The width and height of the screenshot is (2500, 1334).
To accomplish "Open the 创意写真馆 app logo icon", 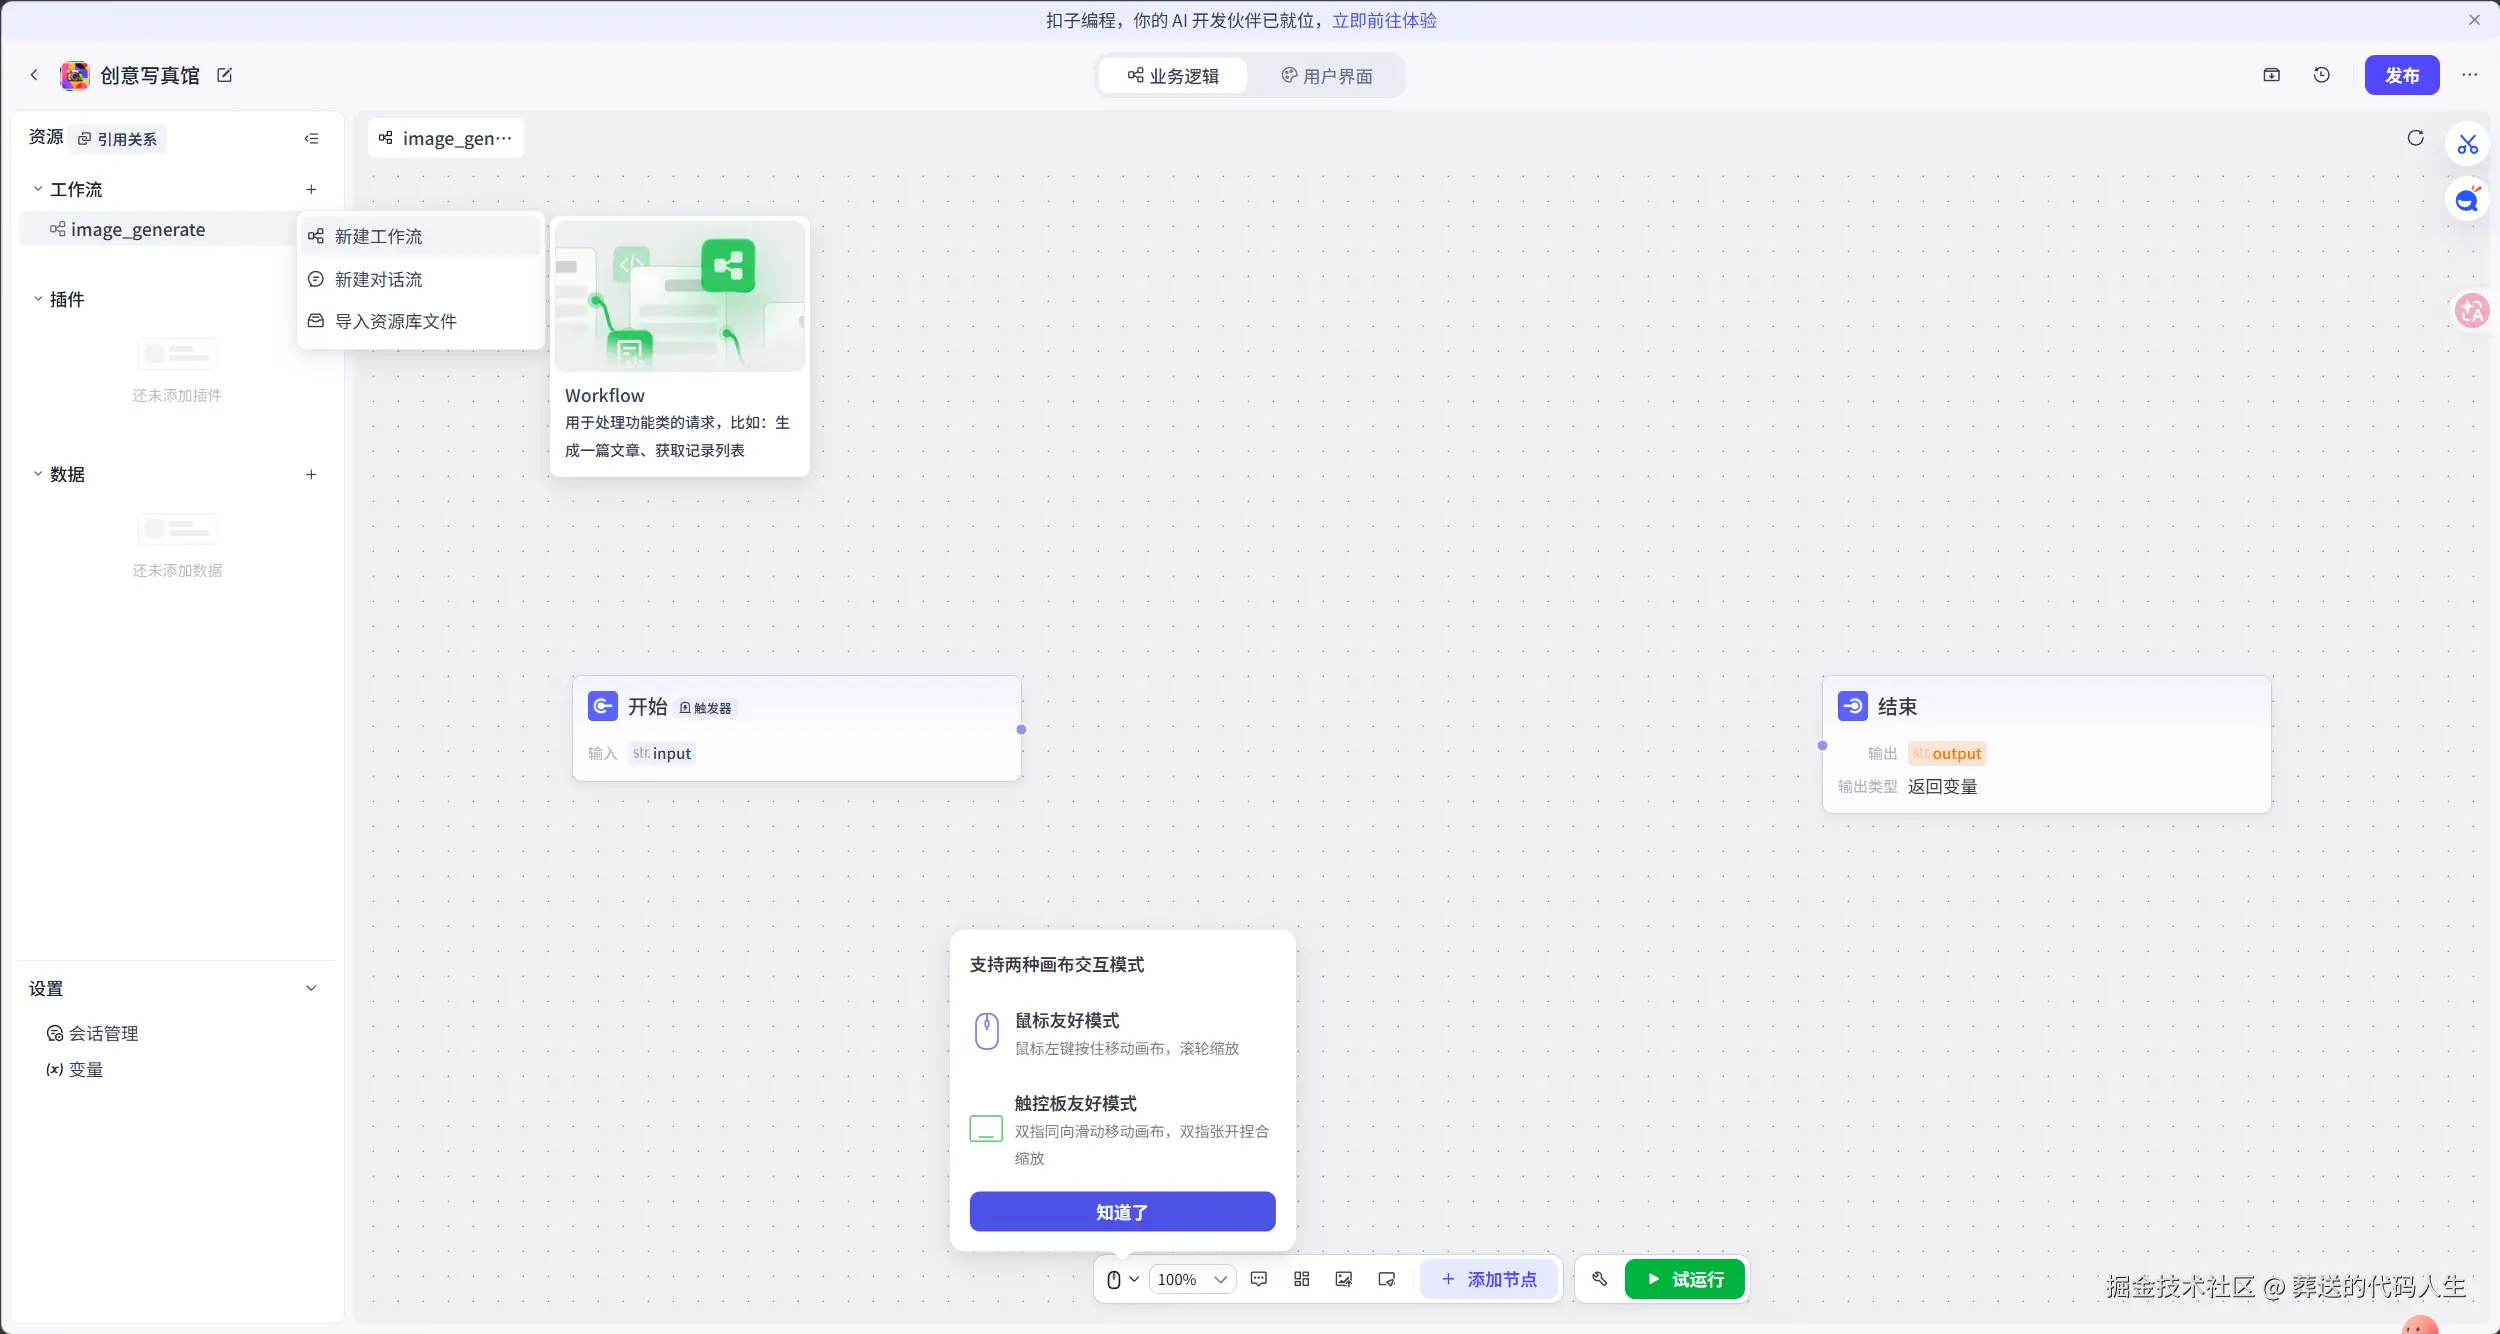I will pyautogui.click(x=75, y=75).
